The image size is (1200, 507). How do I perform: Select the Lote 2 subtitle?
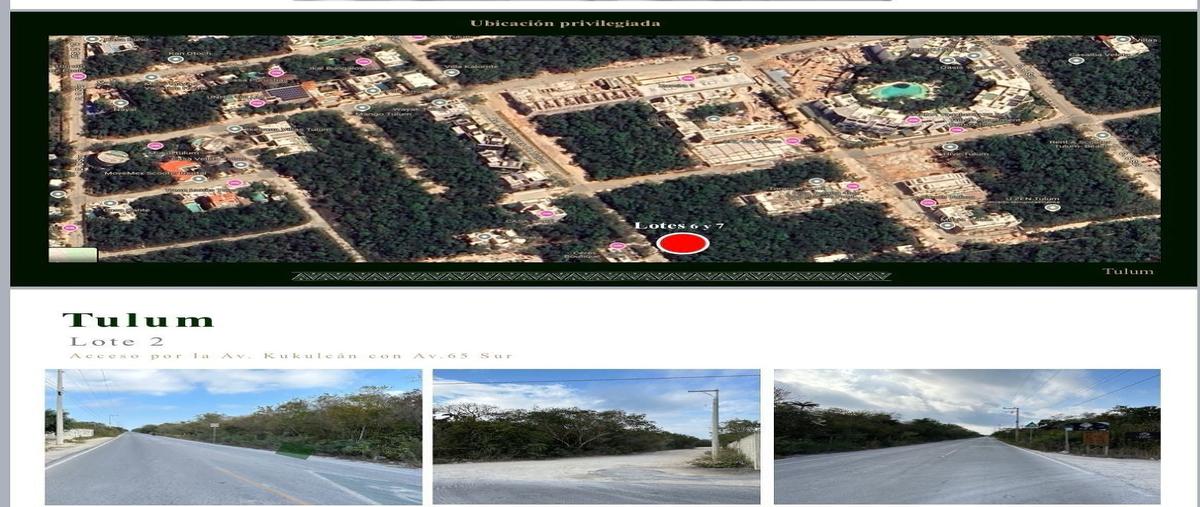click(99, 342)
